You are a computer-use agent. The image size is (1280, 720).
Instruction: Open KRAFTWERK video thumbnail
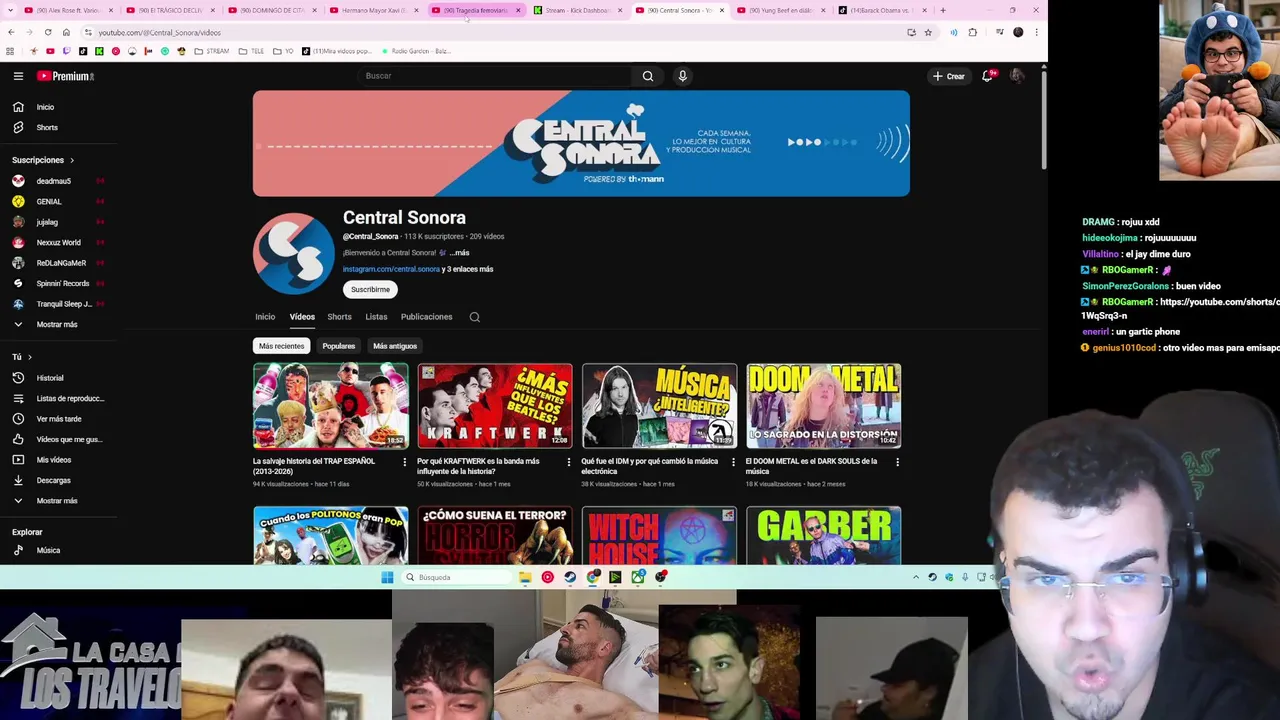click(x=495, y=406)
